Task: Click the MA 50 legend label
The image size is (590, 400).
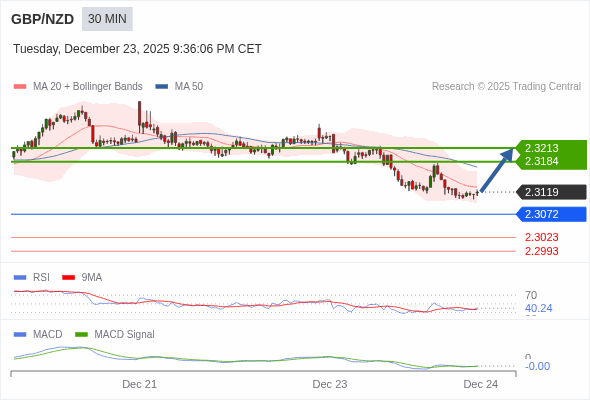Action: tap(189, 87)
